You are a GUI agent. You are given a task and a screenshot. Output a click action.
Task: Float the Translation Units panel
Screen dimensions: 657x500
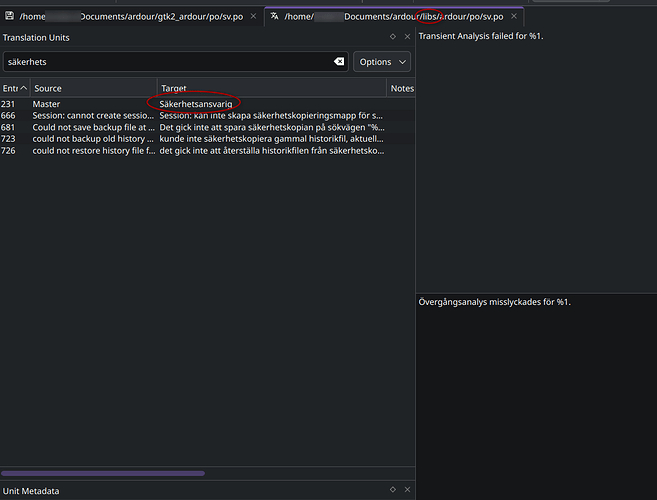click(393, 37)
